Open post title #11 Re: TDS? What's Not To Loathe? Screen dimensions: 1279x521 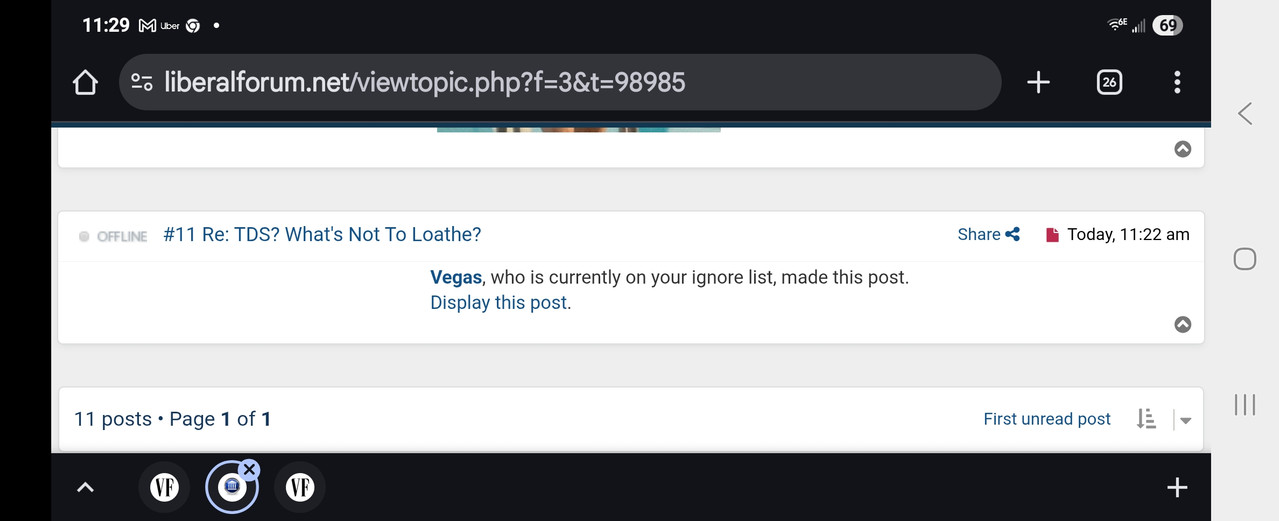tap(322, 234)
